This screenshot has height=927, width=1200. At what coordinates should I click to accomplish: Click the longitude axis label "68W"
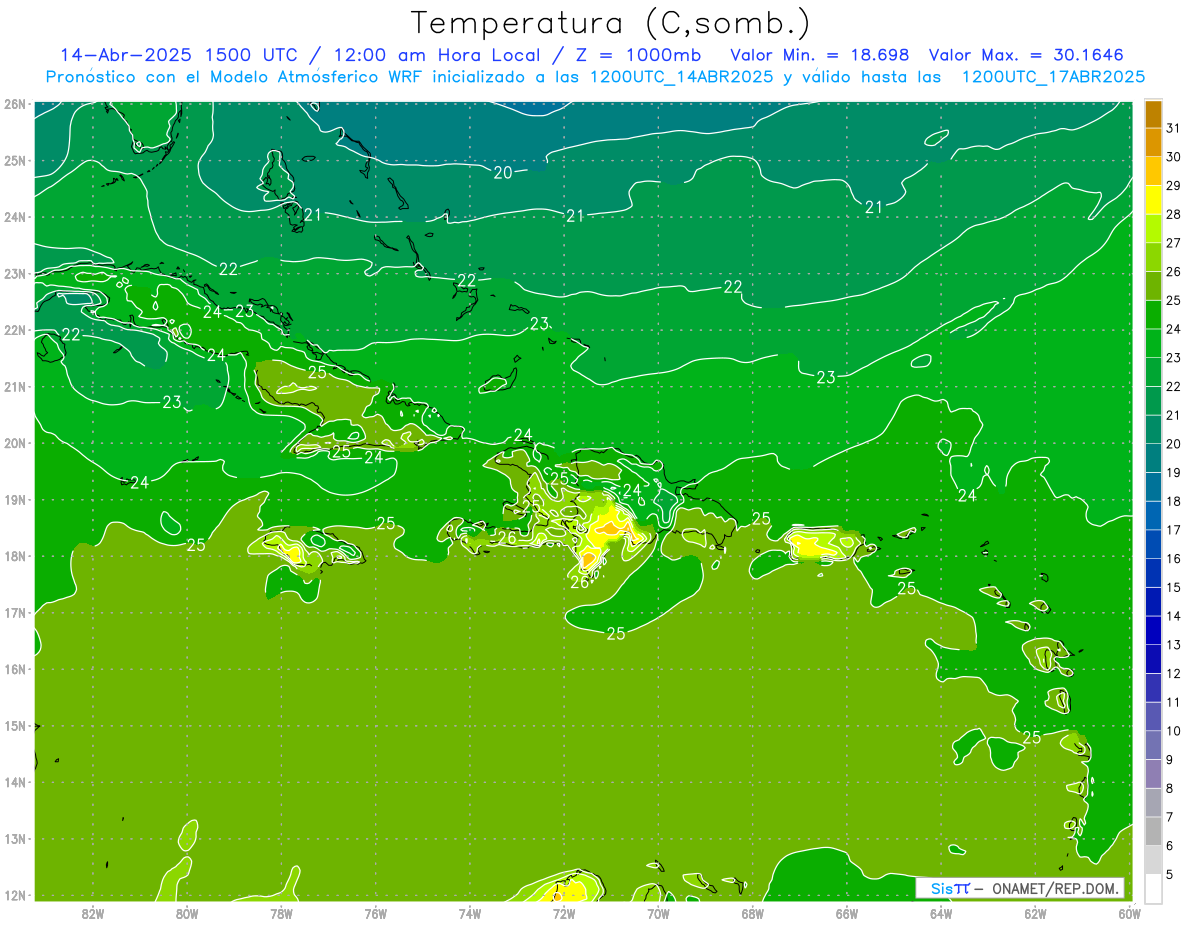click(752, 912)
